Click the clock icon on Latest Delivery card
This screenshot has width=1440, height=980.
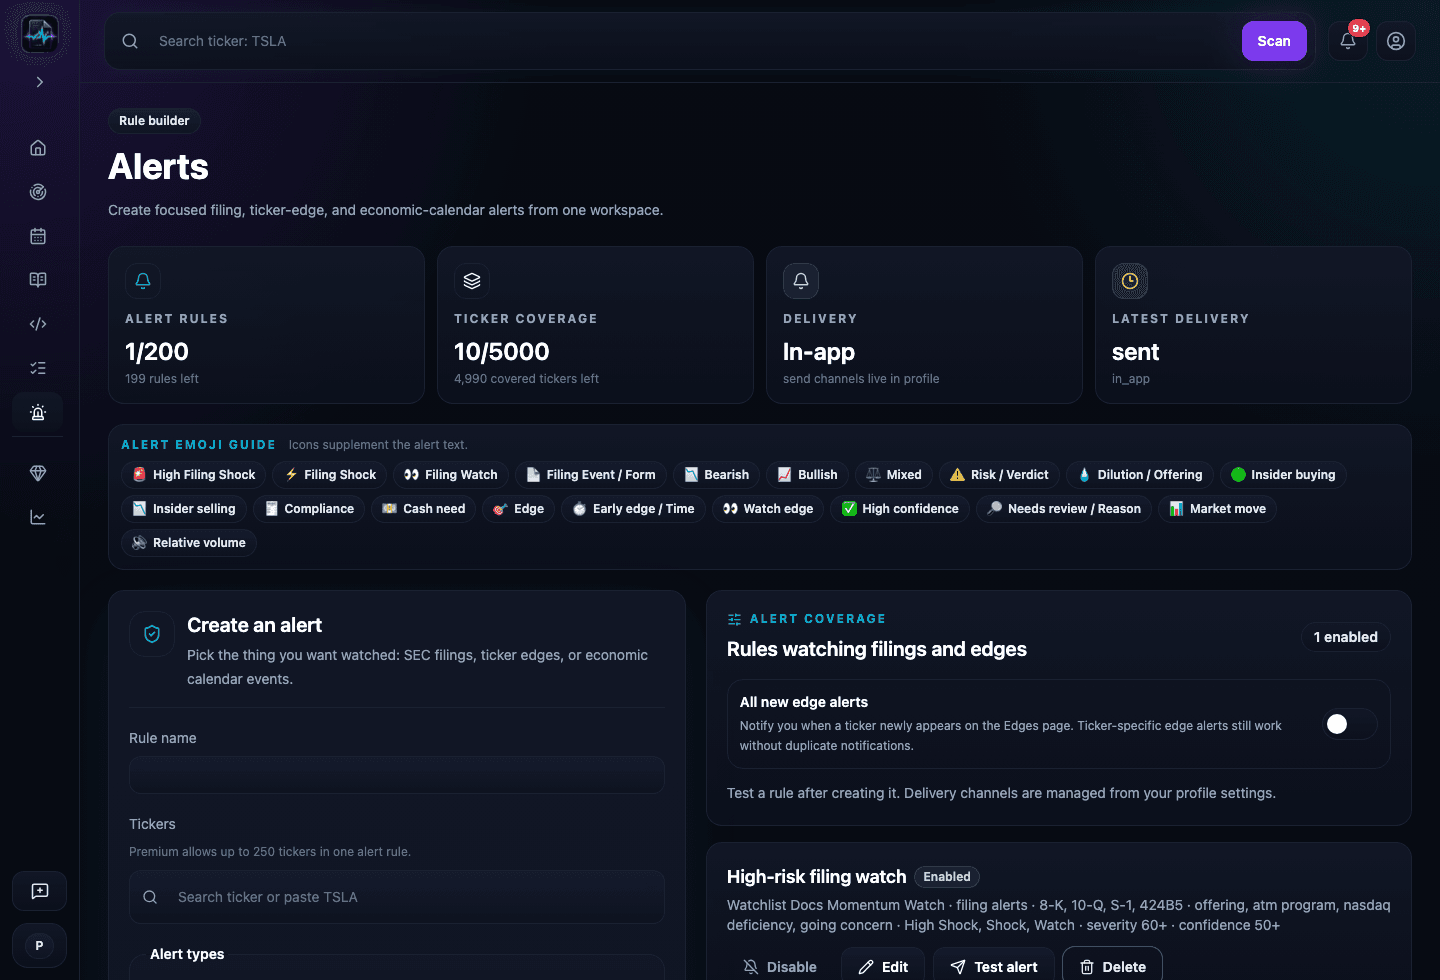coord(1130,281)
